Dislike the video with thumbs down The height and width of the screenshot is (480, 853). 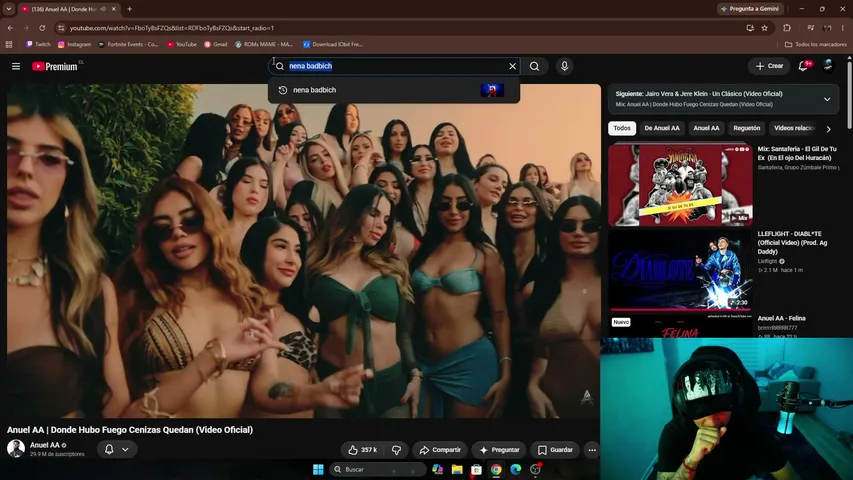(x=397, y=450)
